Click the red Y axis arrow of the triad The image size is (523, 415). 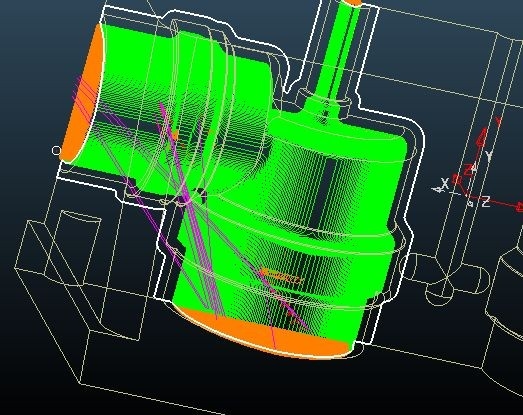(x=481, y=137)
